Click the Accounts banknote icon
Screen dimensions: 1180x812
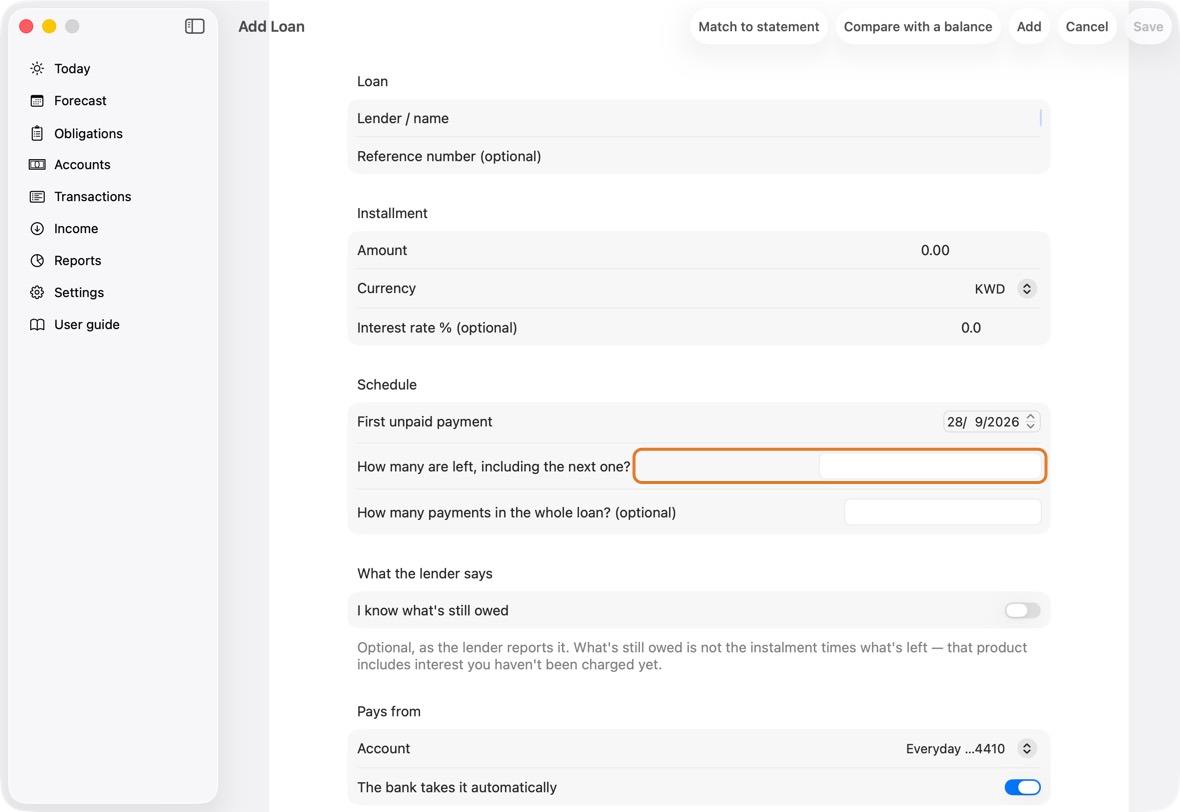(37, 165)
